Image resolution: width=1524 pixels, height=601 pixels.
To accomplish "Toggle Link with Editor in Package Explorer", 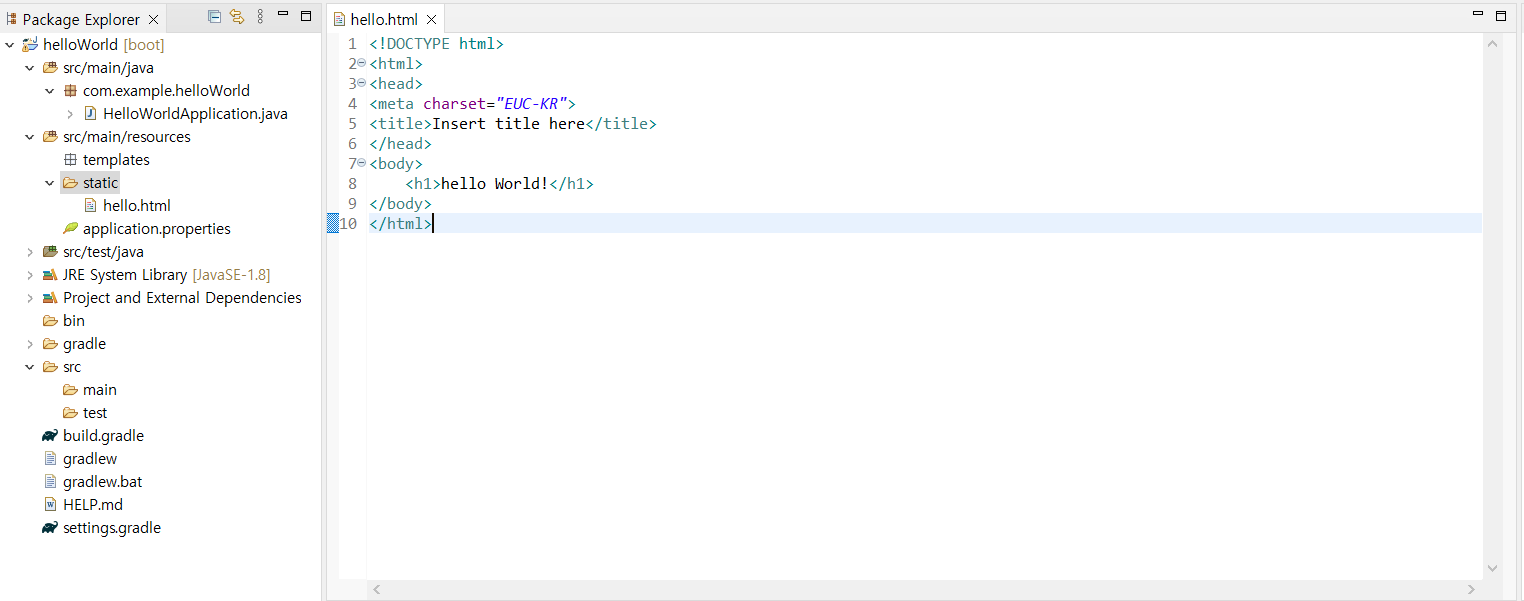I will click(236, 18).
